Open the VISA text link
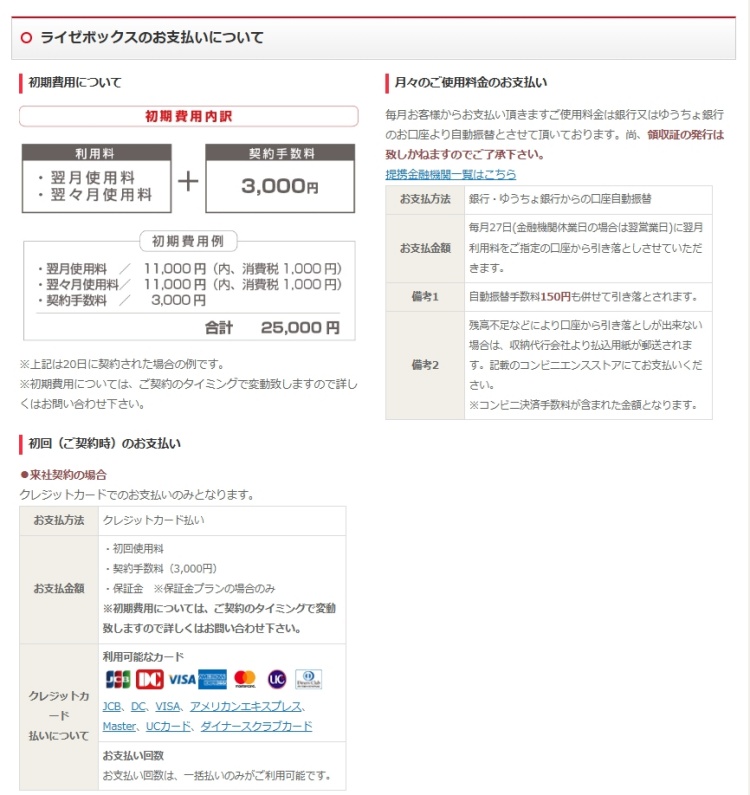 tap(168, 706)
